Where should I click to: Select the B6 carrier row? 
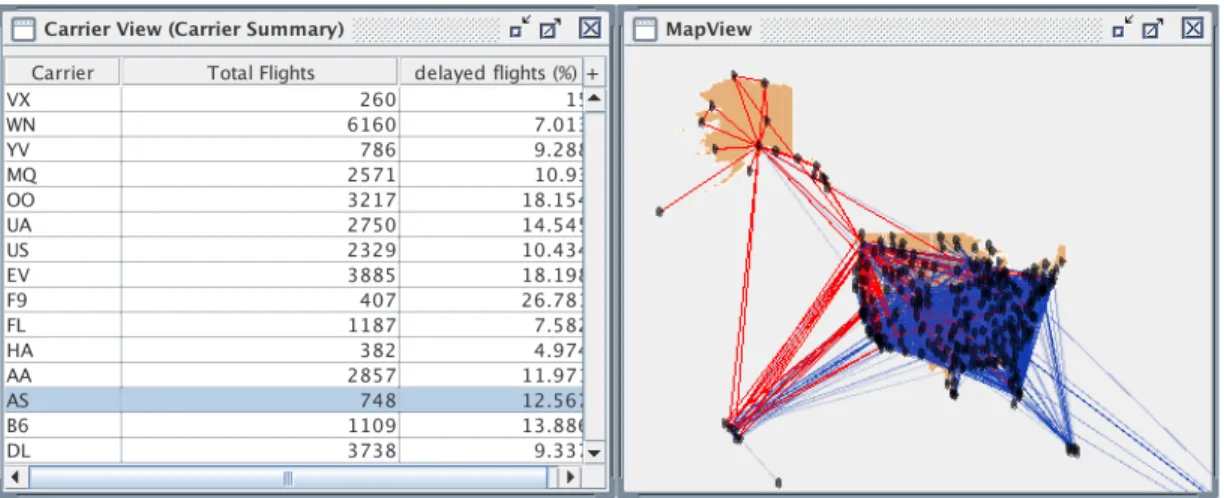point(294,424)
